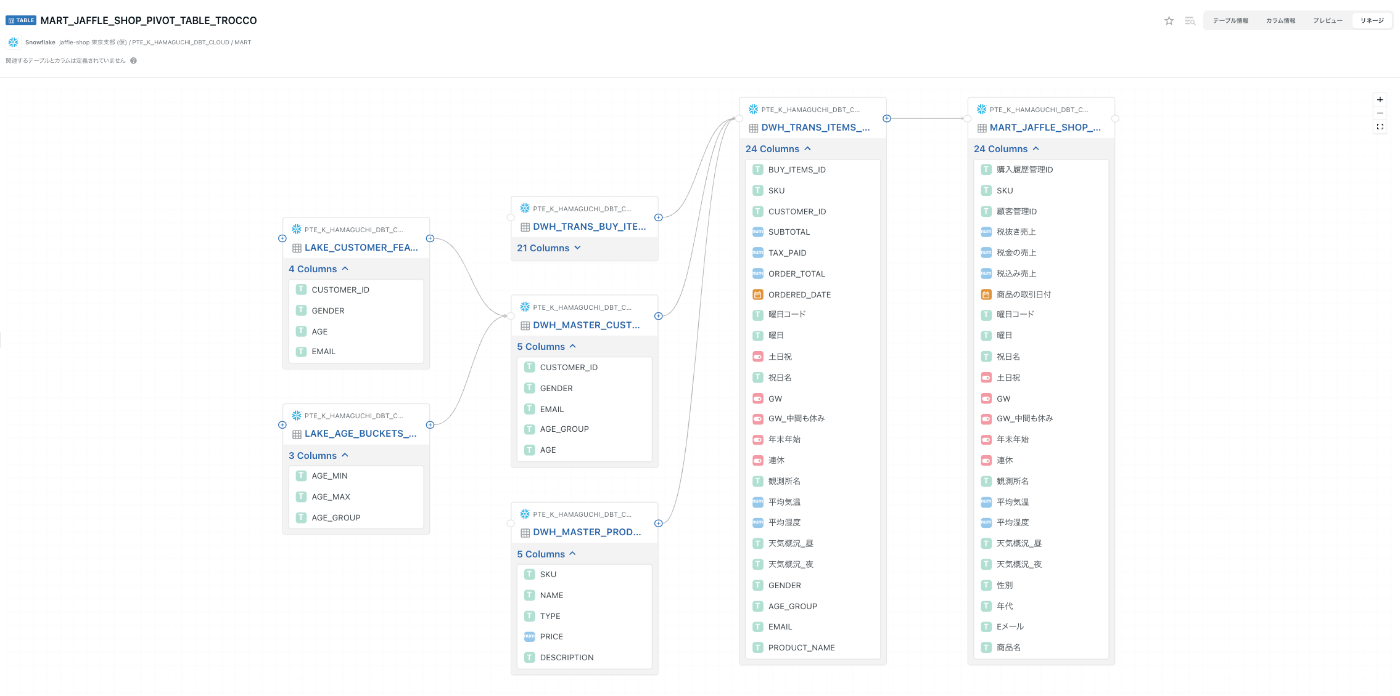
Task: Select the NAME column in DWH_MASTER_PROD
Action: 585,595
